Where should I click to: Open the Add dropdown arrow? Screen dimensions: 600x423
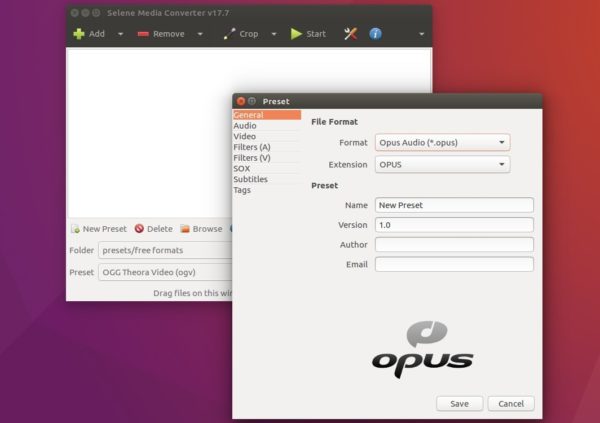pyautogui.click(x=121, y=34)
